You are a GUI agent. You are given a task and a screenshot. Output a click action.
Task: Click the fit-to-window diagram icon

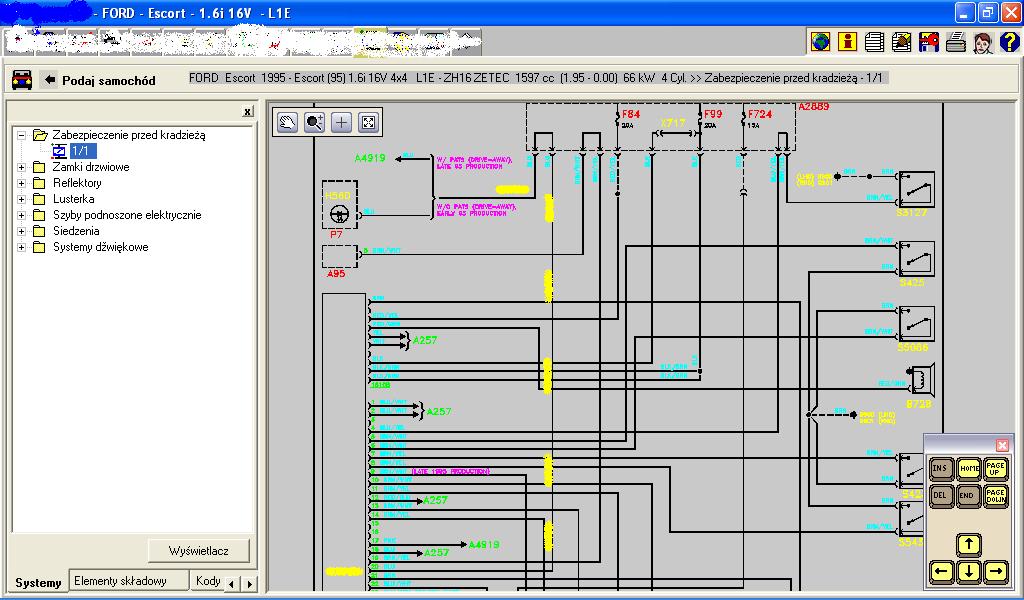click(x=368, y=122)
